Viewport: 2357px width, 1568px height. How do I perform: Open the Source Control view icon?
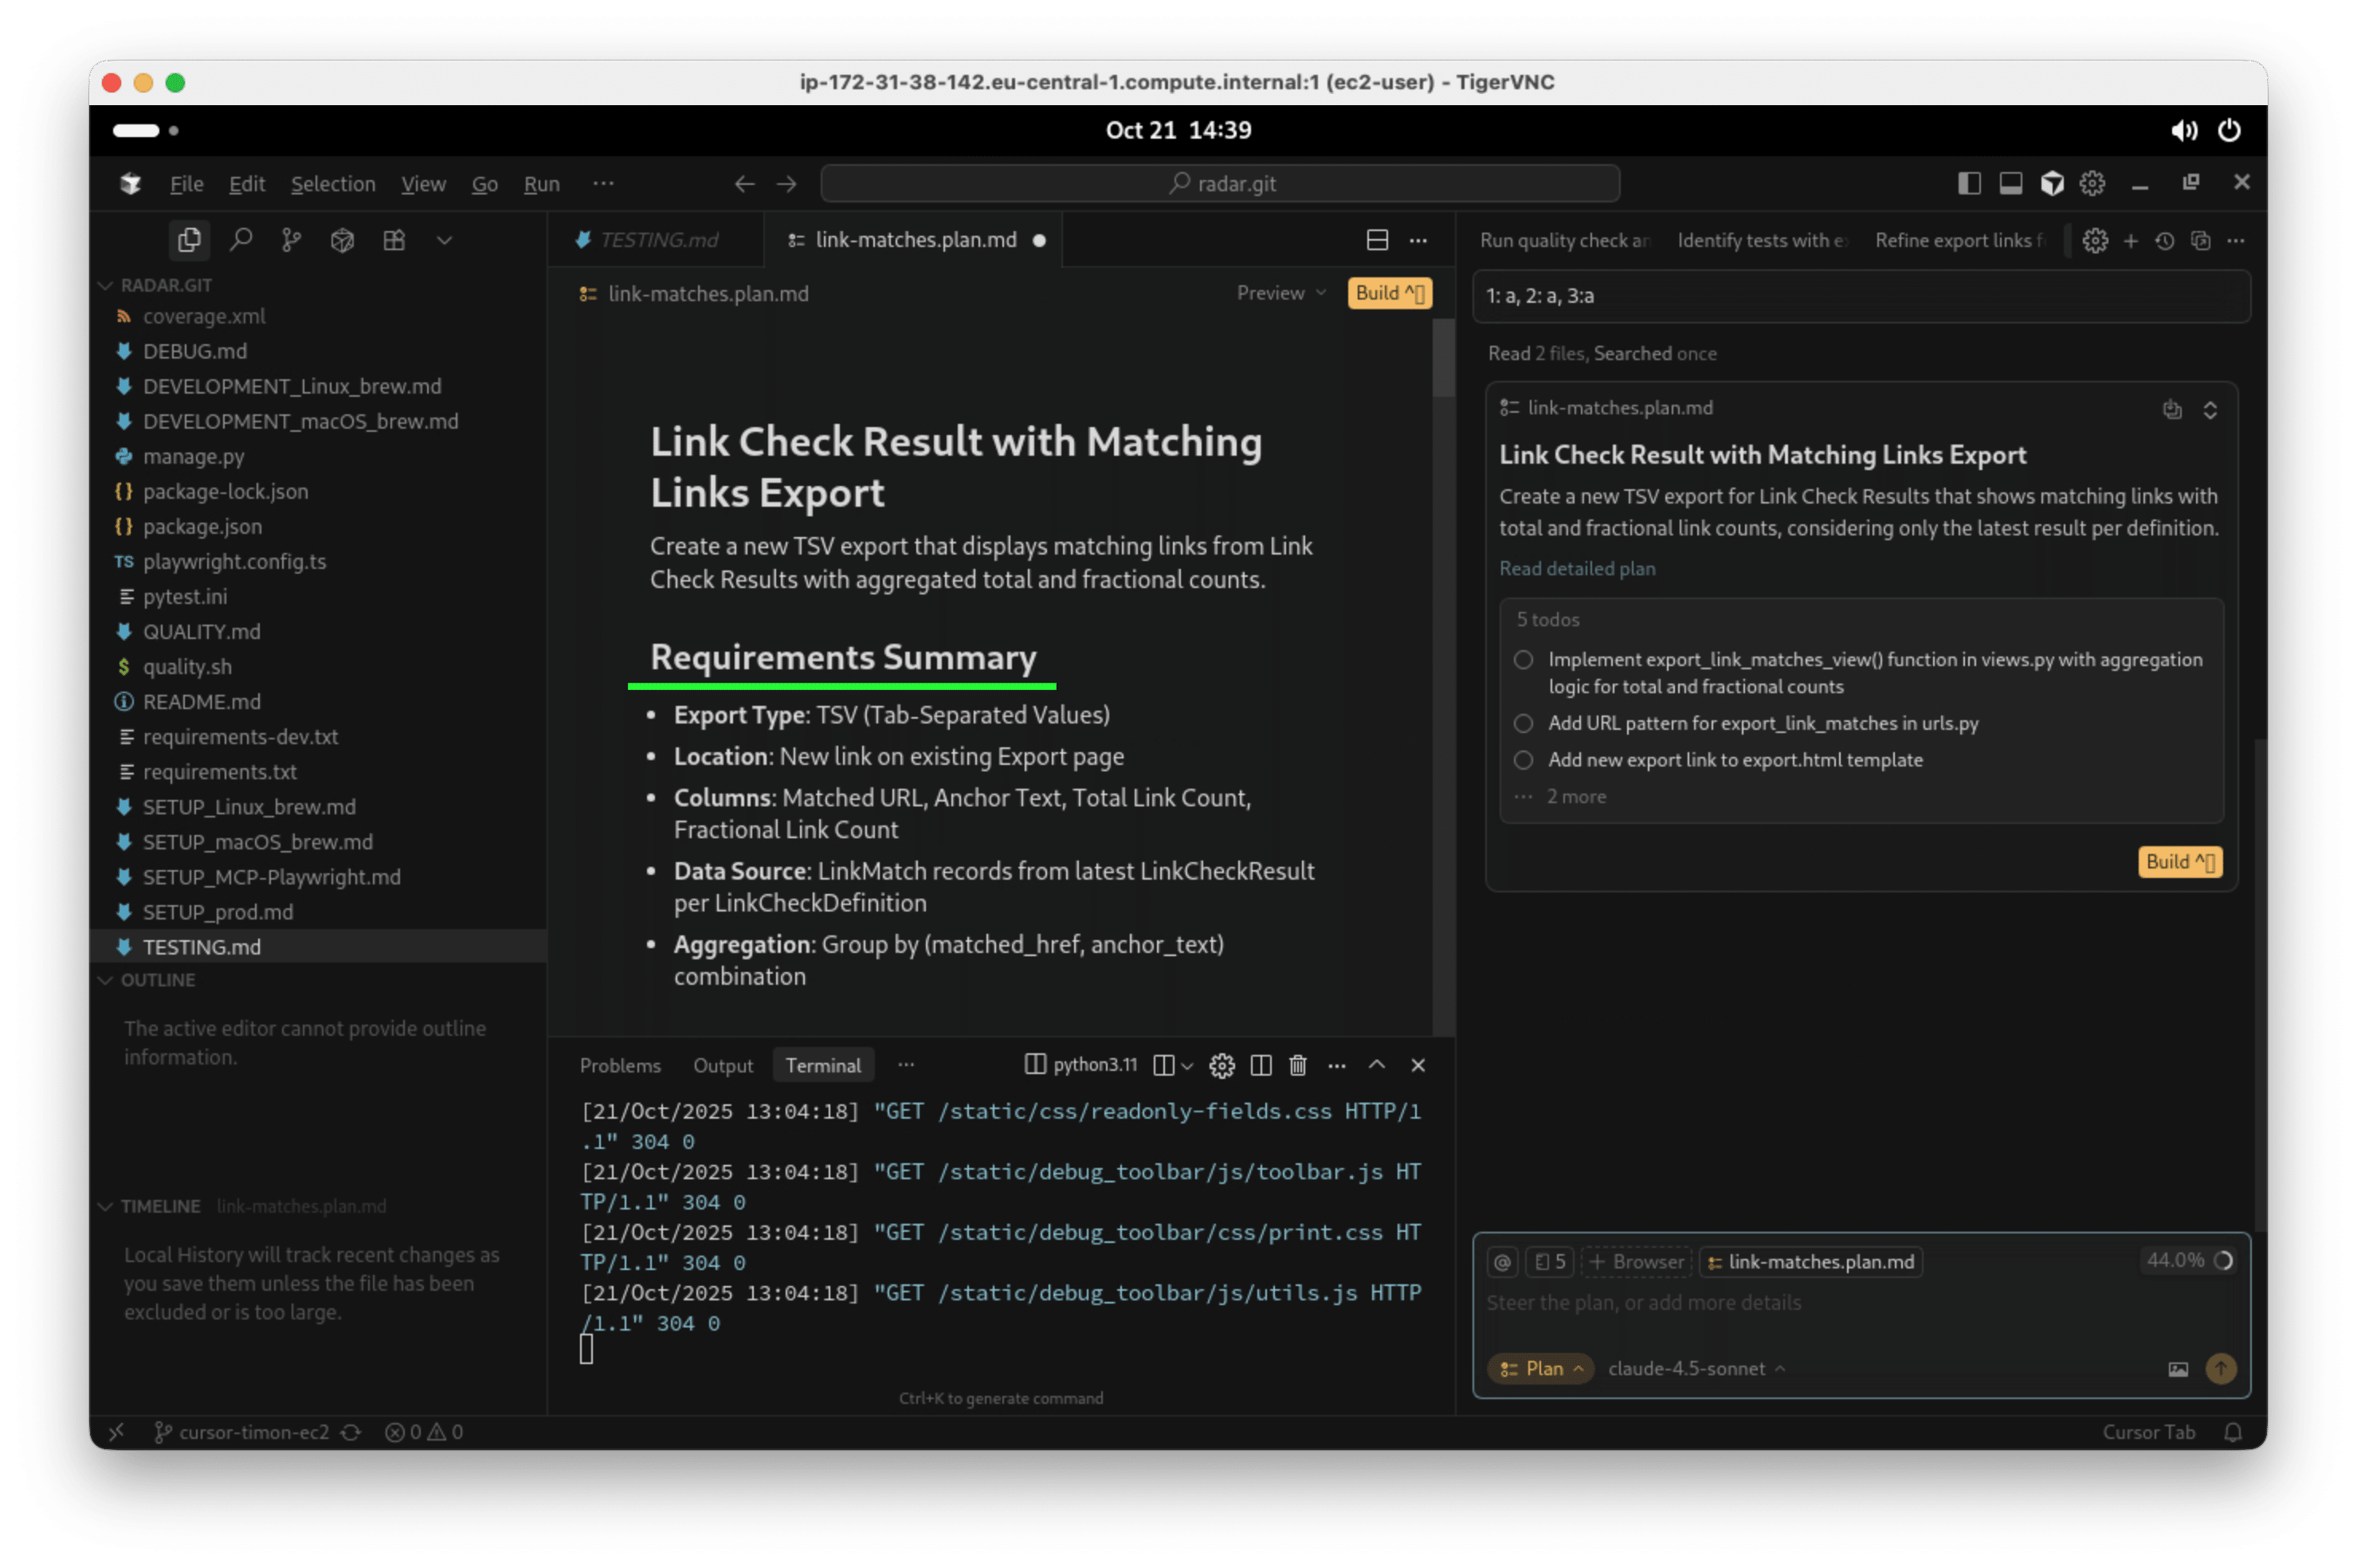click(291, 240)
